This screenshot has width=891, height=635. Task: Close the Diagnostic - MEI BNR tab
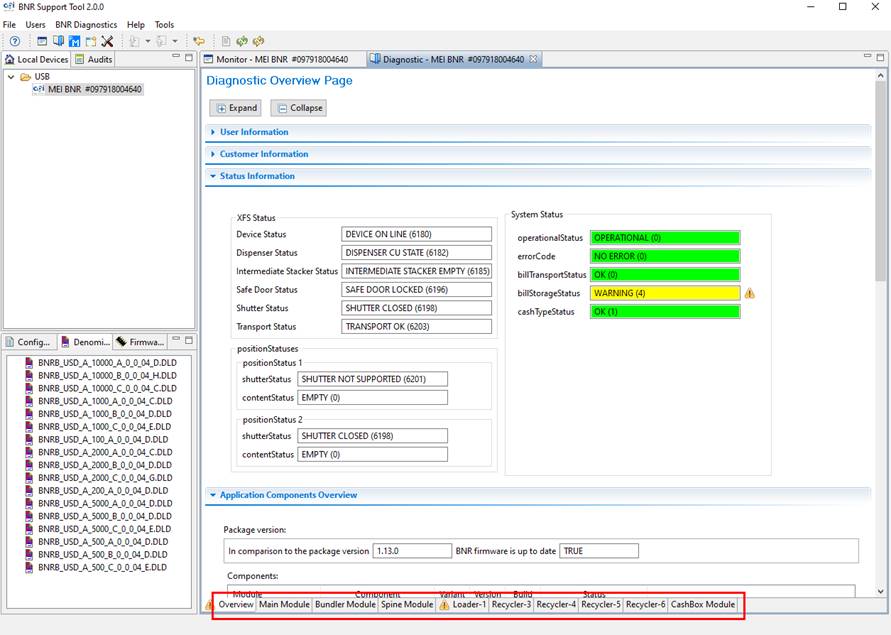tap(533, 59)
